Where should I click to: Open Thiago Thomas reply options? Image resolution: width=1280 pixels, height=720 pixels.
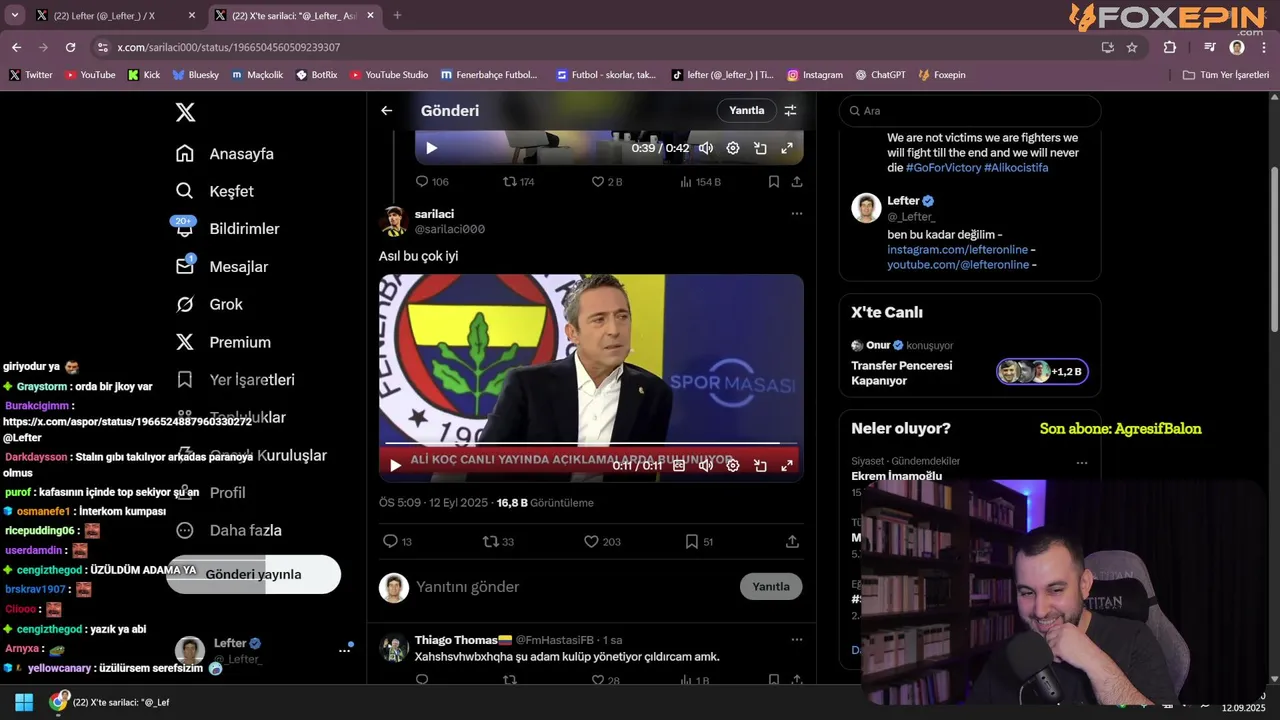(x=797, y=640)
